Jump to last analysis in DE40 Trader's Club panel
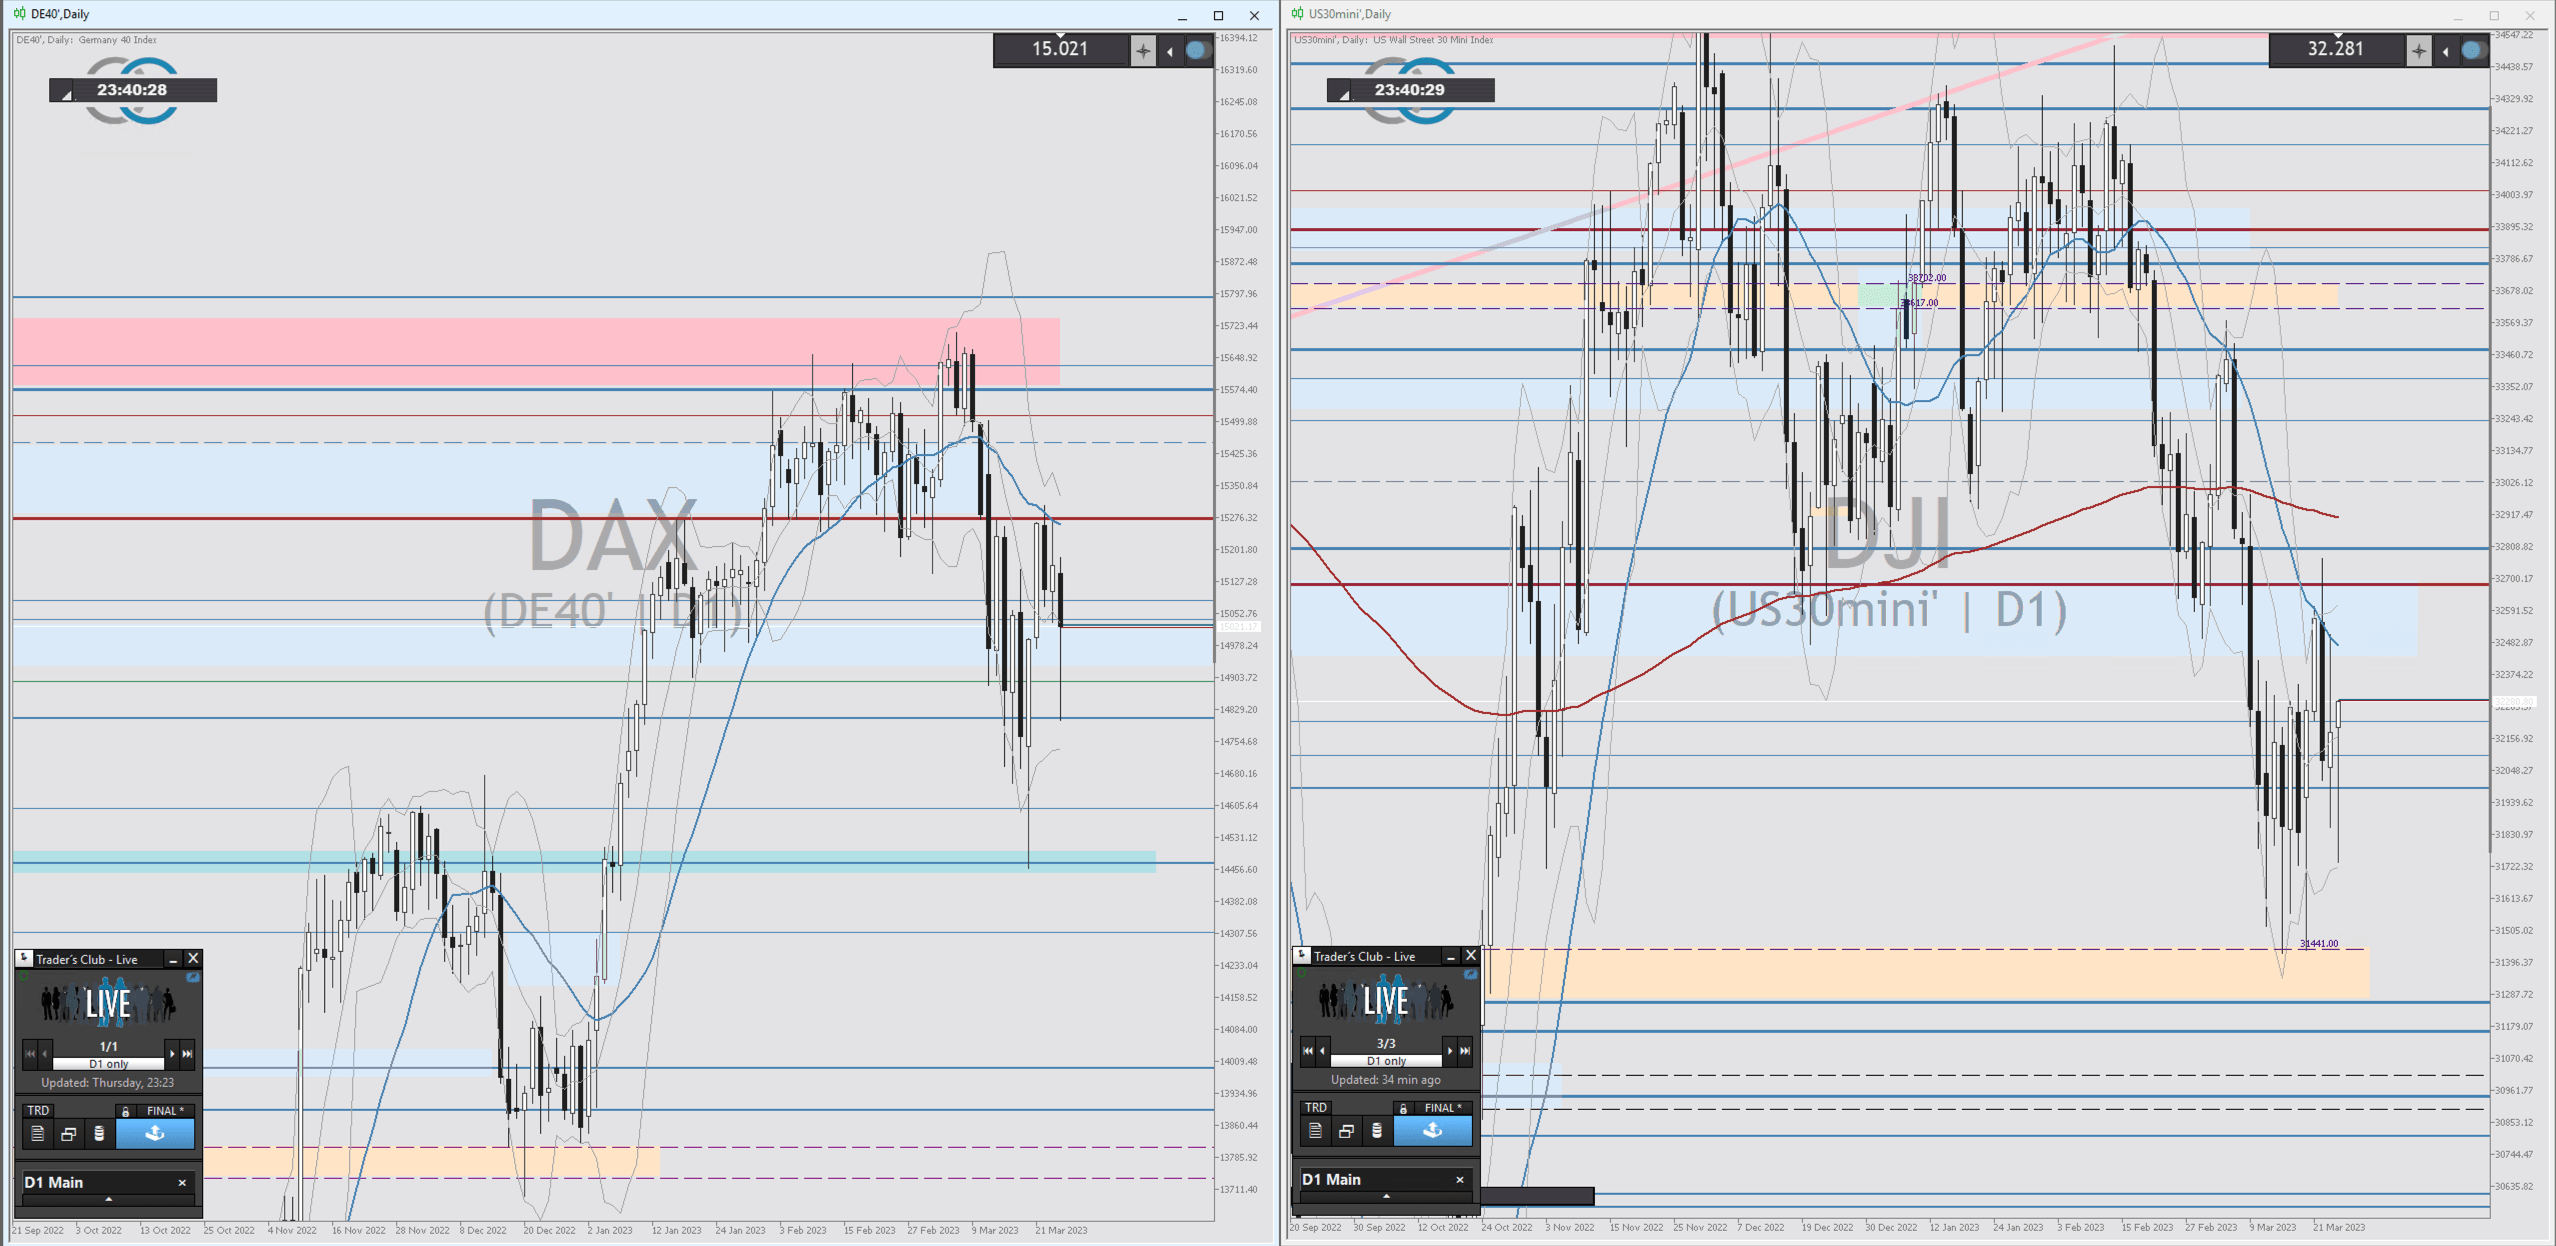 (x=187, y=1053)
